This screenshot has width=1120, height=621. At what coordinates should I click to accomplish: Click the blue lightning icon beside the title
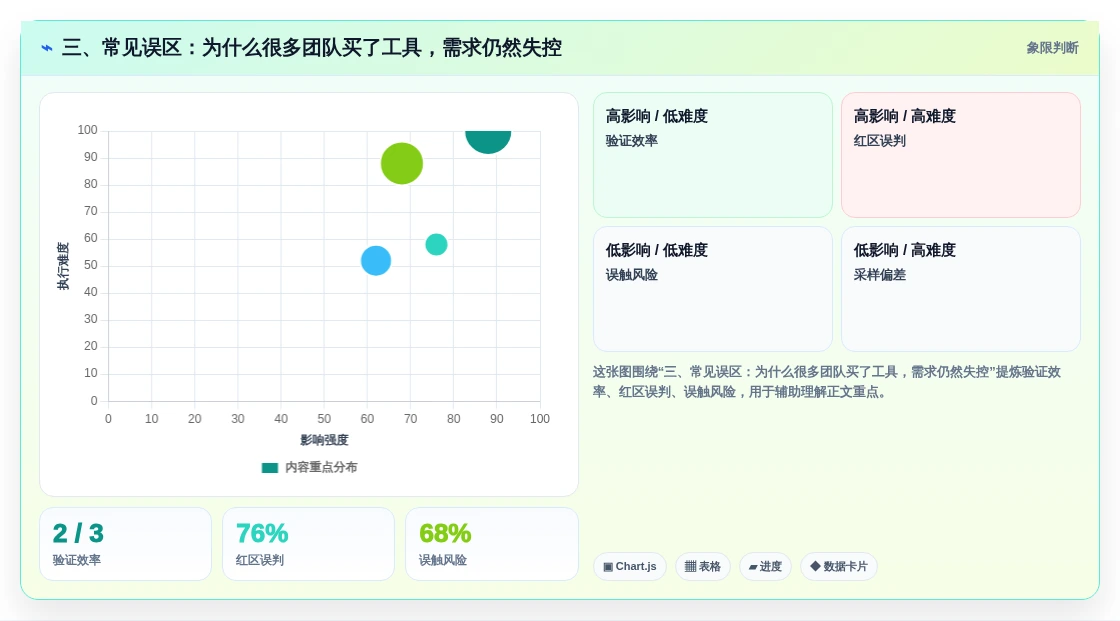tap(47, 48)
